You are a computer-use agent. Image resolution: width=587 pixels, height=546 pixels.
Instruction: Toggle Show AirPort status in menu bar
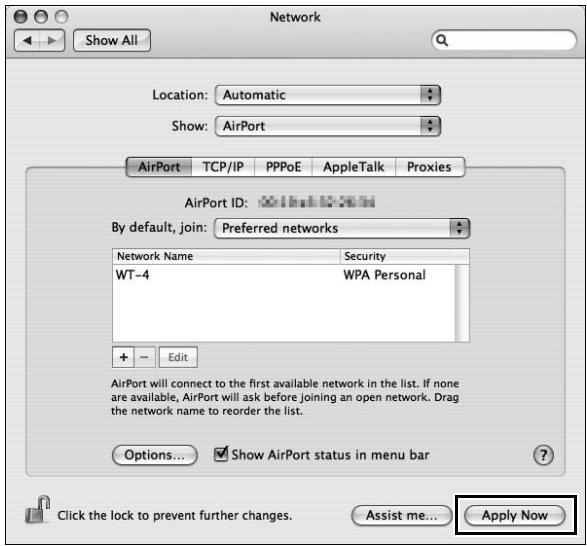221,454
